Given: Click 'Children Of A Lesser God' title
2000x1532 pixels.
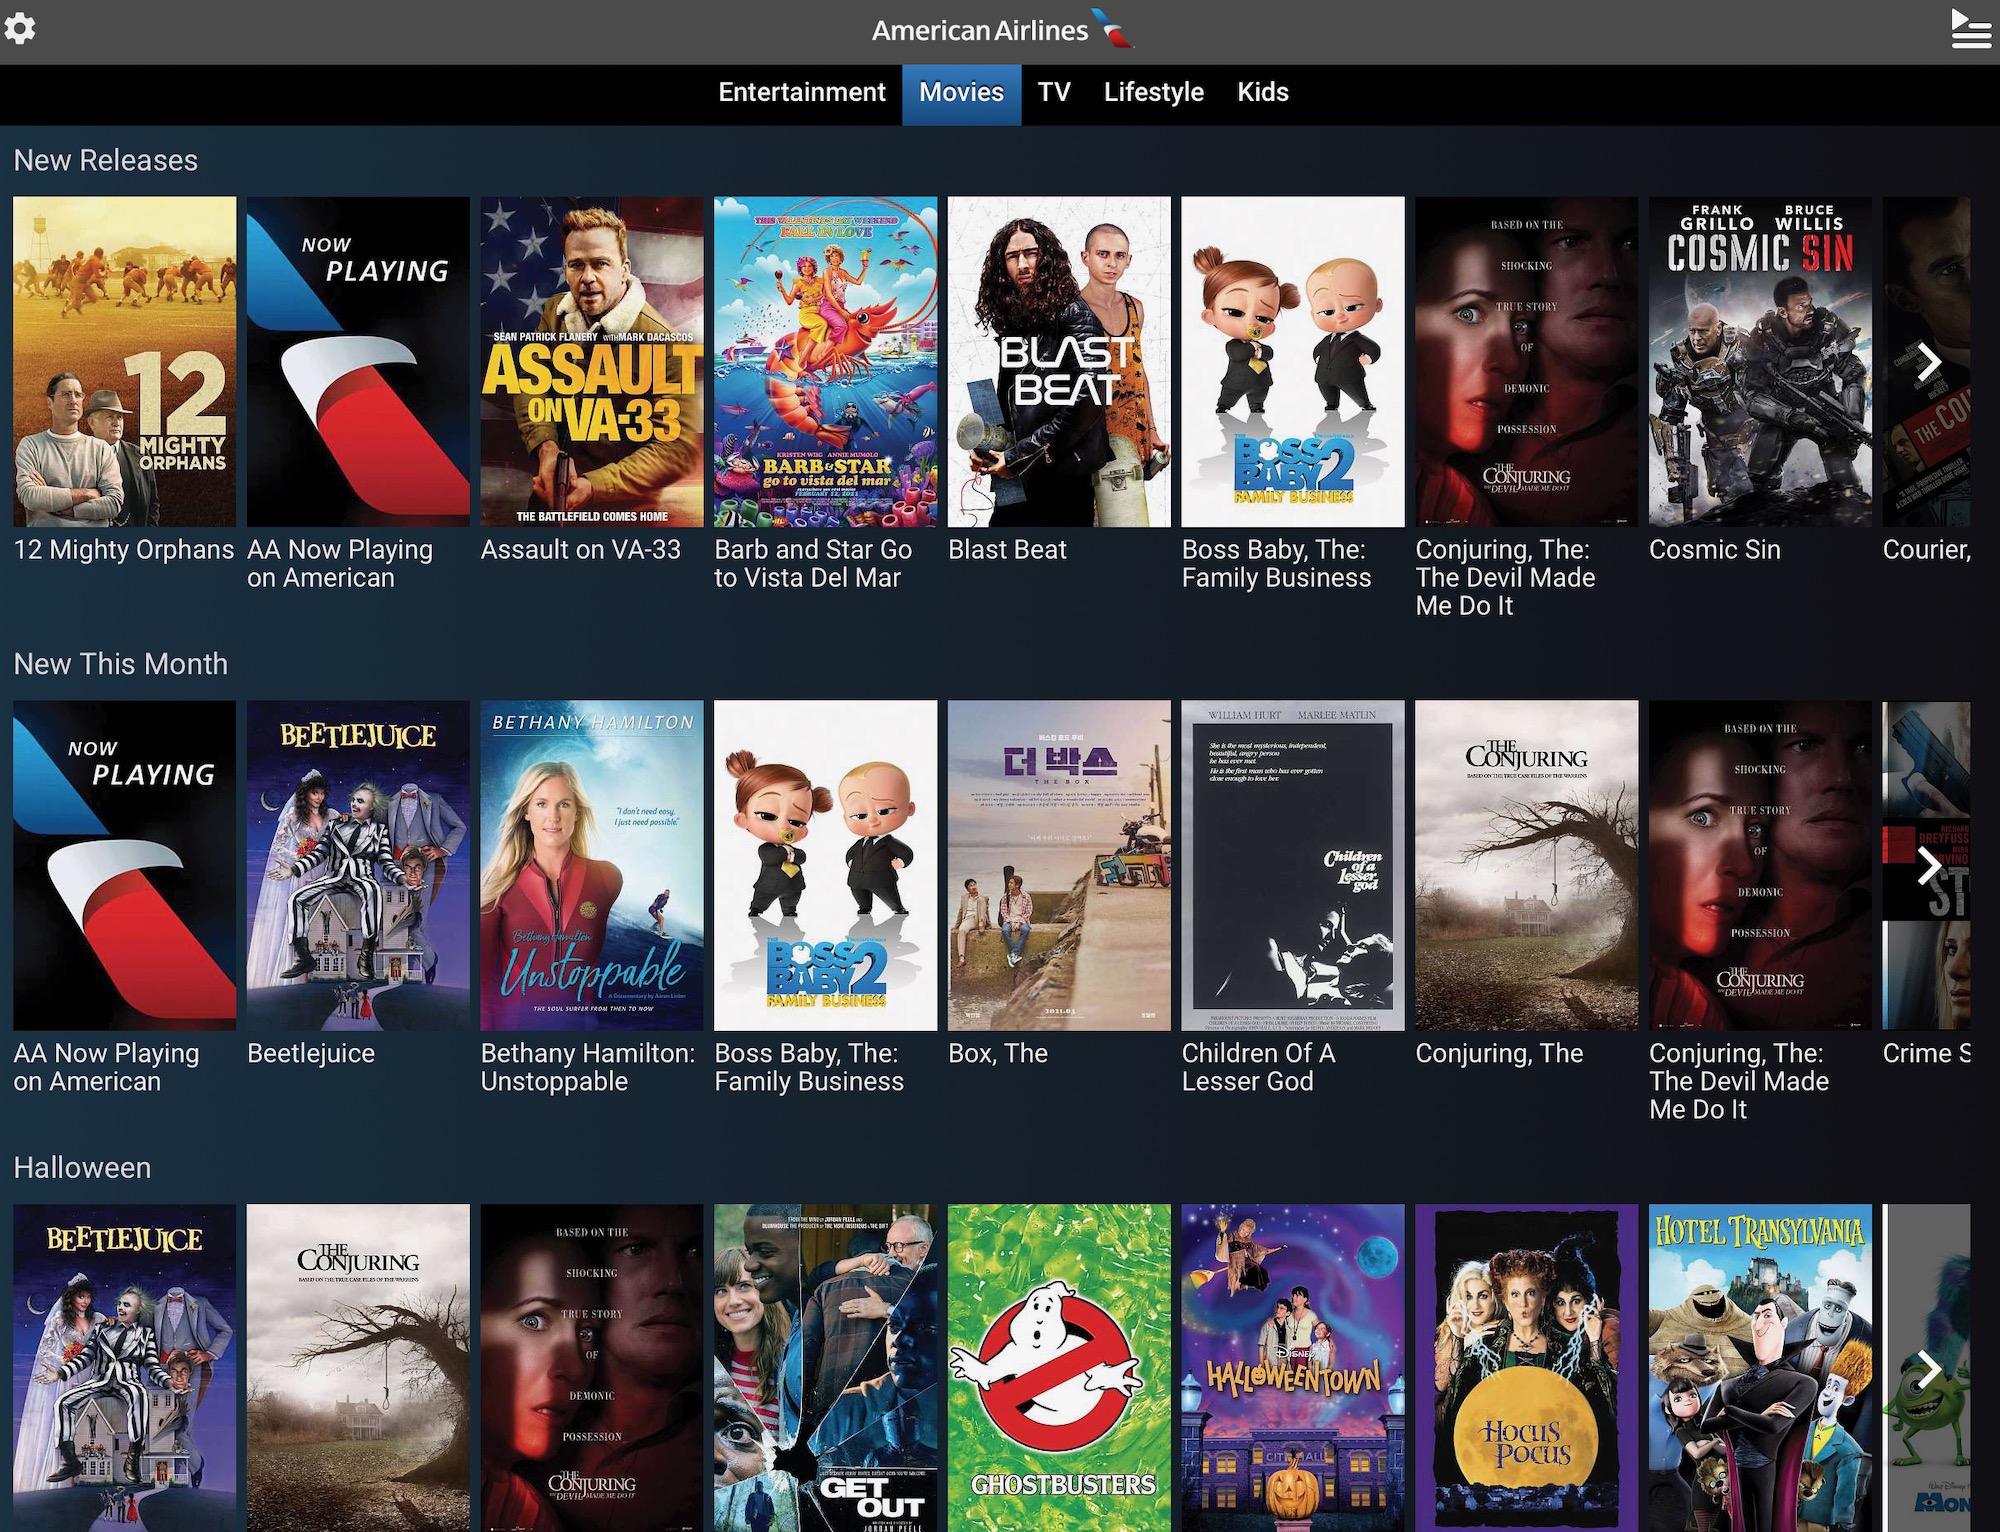Looking at the screenshot, I should pyautogui.click(x=1259, y=1068).
